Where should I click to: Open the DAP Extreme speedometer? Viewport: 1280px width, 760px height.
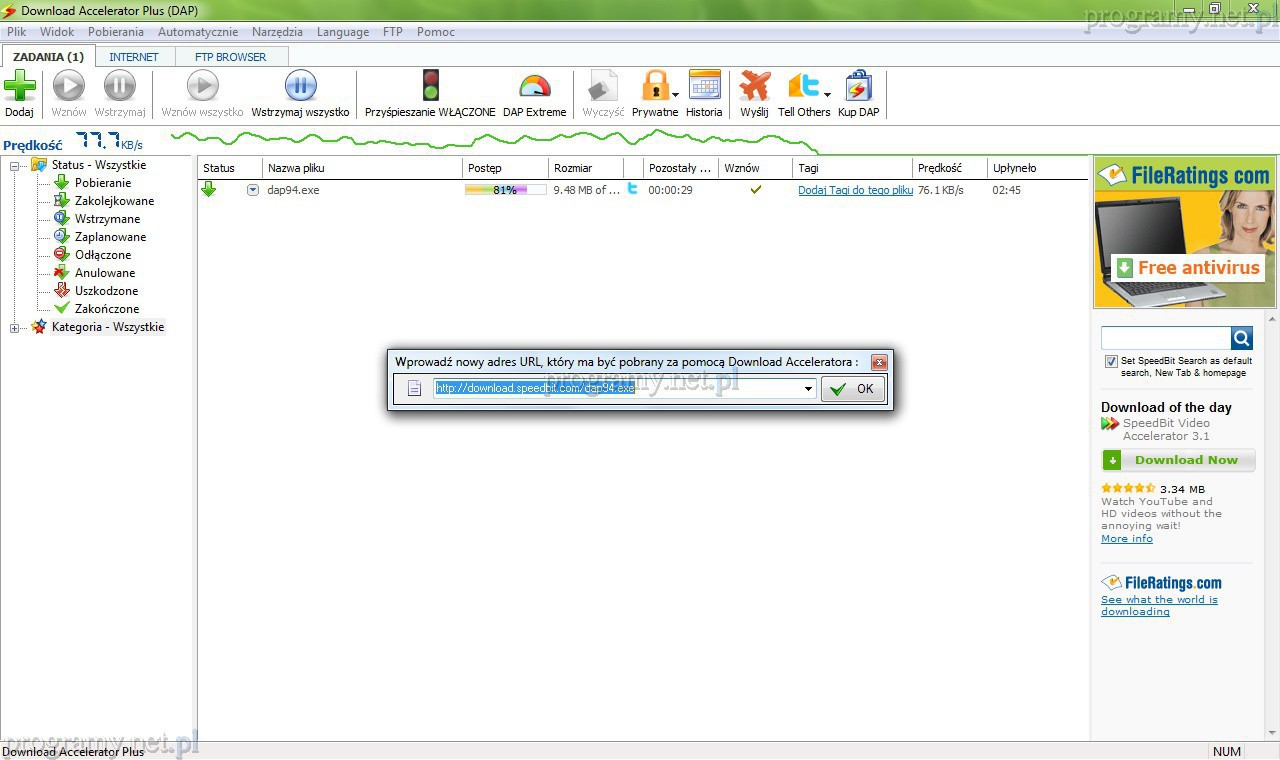(534, 87)
